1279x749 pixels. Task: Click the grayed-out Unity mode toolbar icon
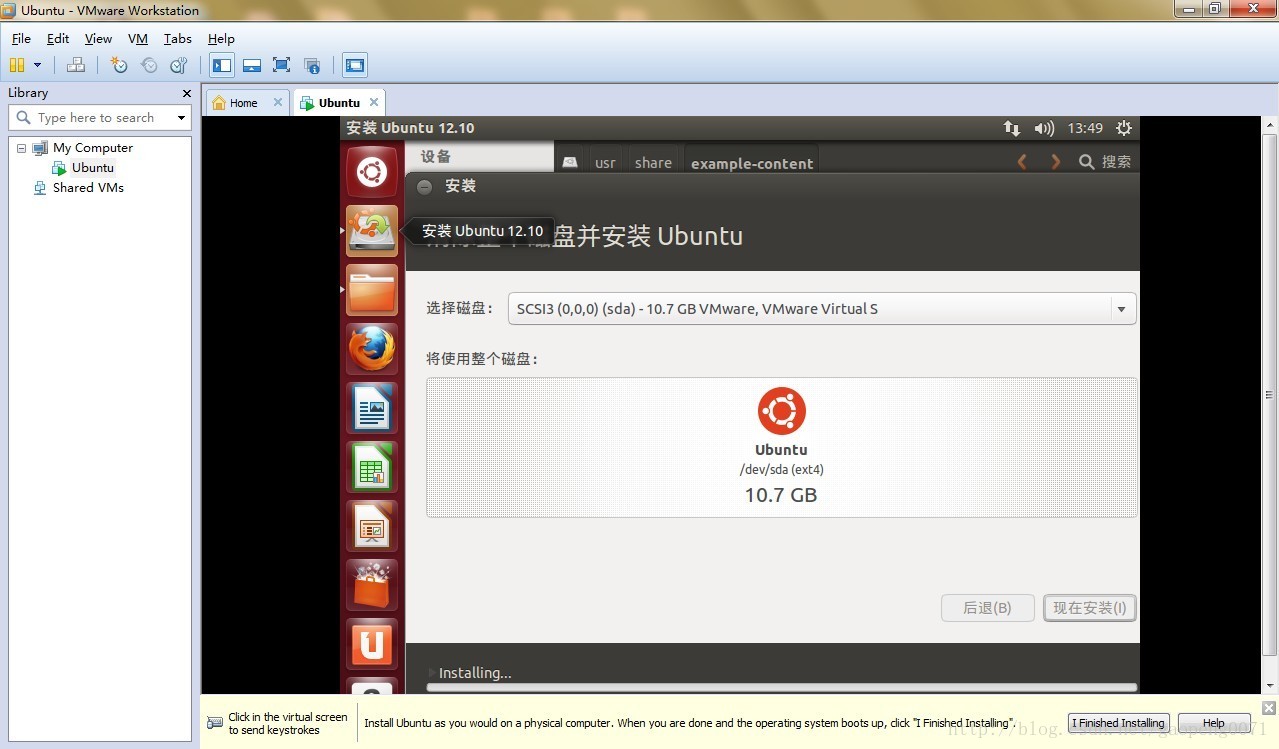click(312, 66)
